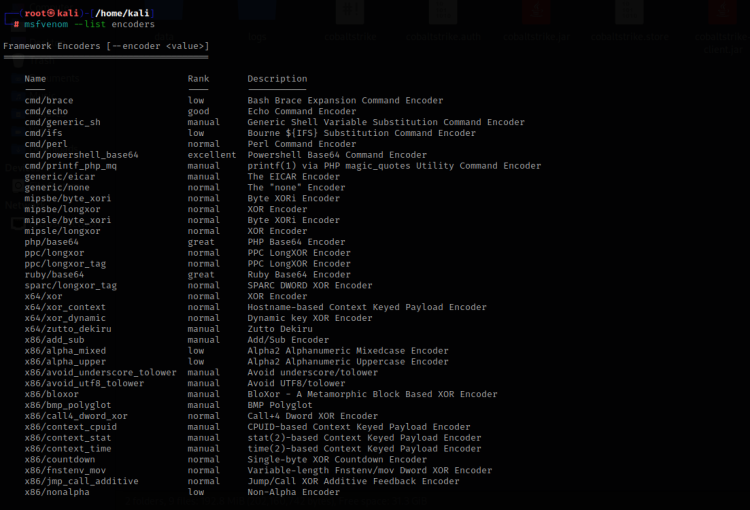Select the 'x86/fnstenv_mov' encoder name
The image size is (750, 510).
point(66,471)
